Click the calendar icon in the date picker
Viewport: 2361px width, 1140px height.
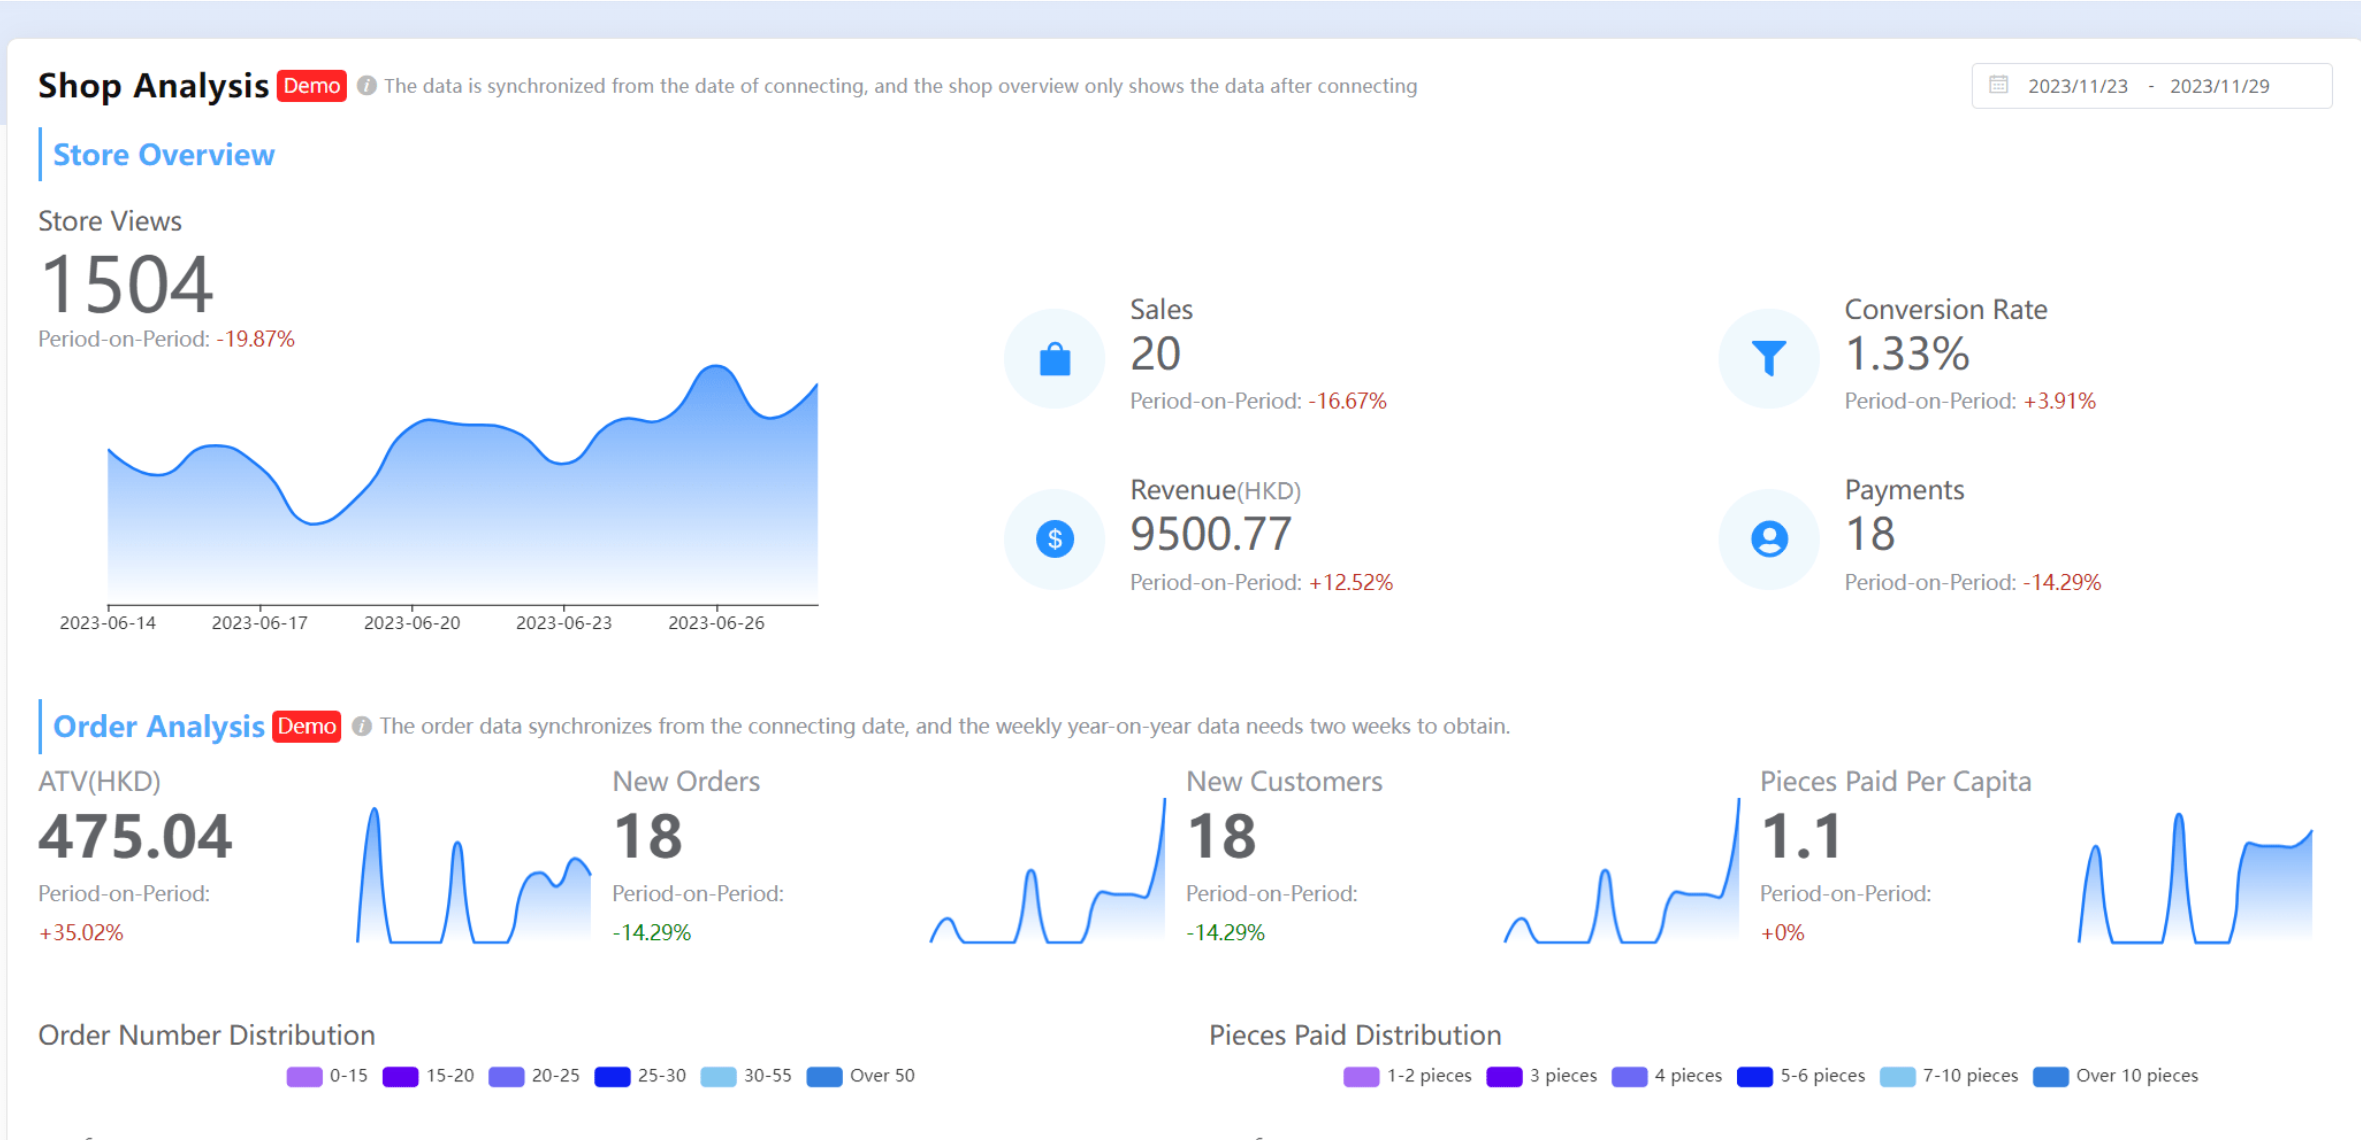pos(1997,86)
